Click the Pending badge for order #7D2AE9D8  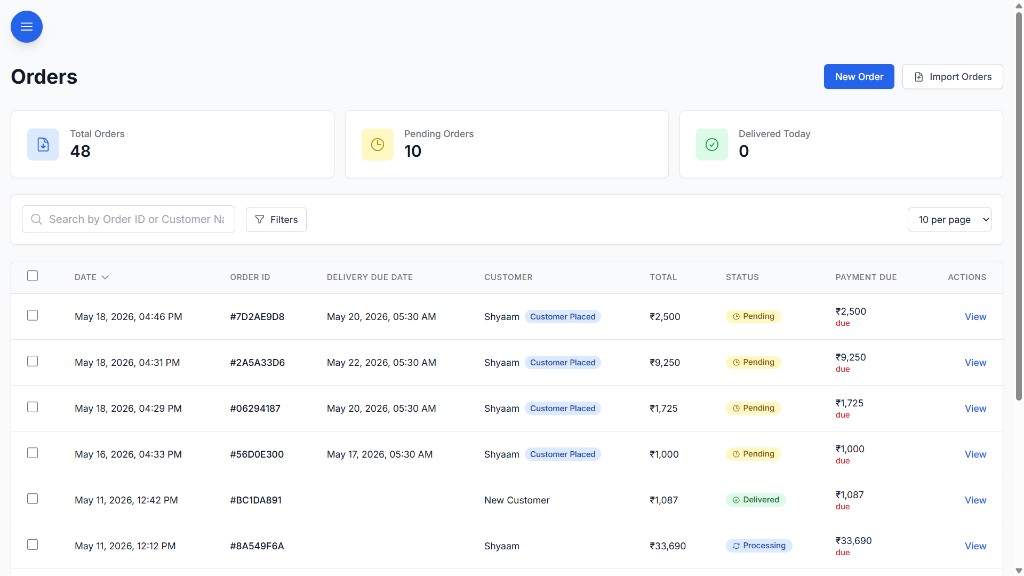coord(753,316)
